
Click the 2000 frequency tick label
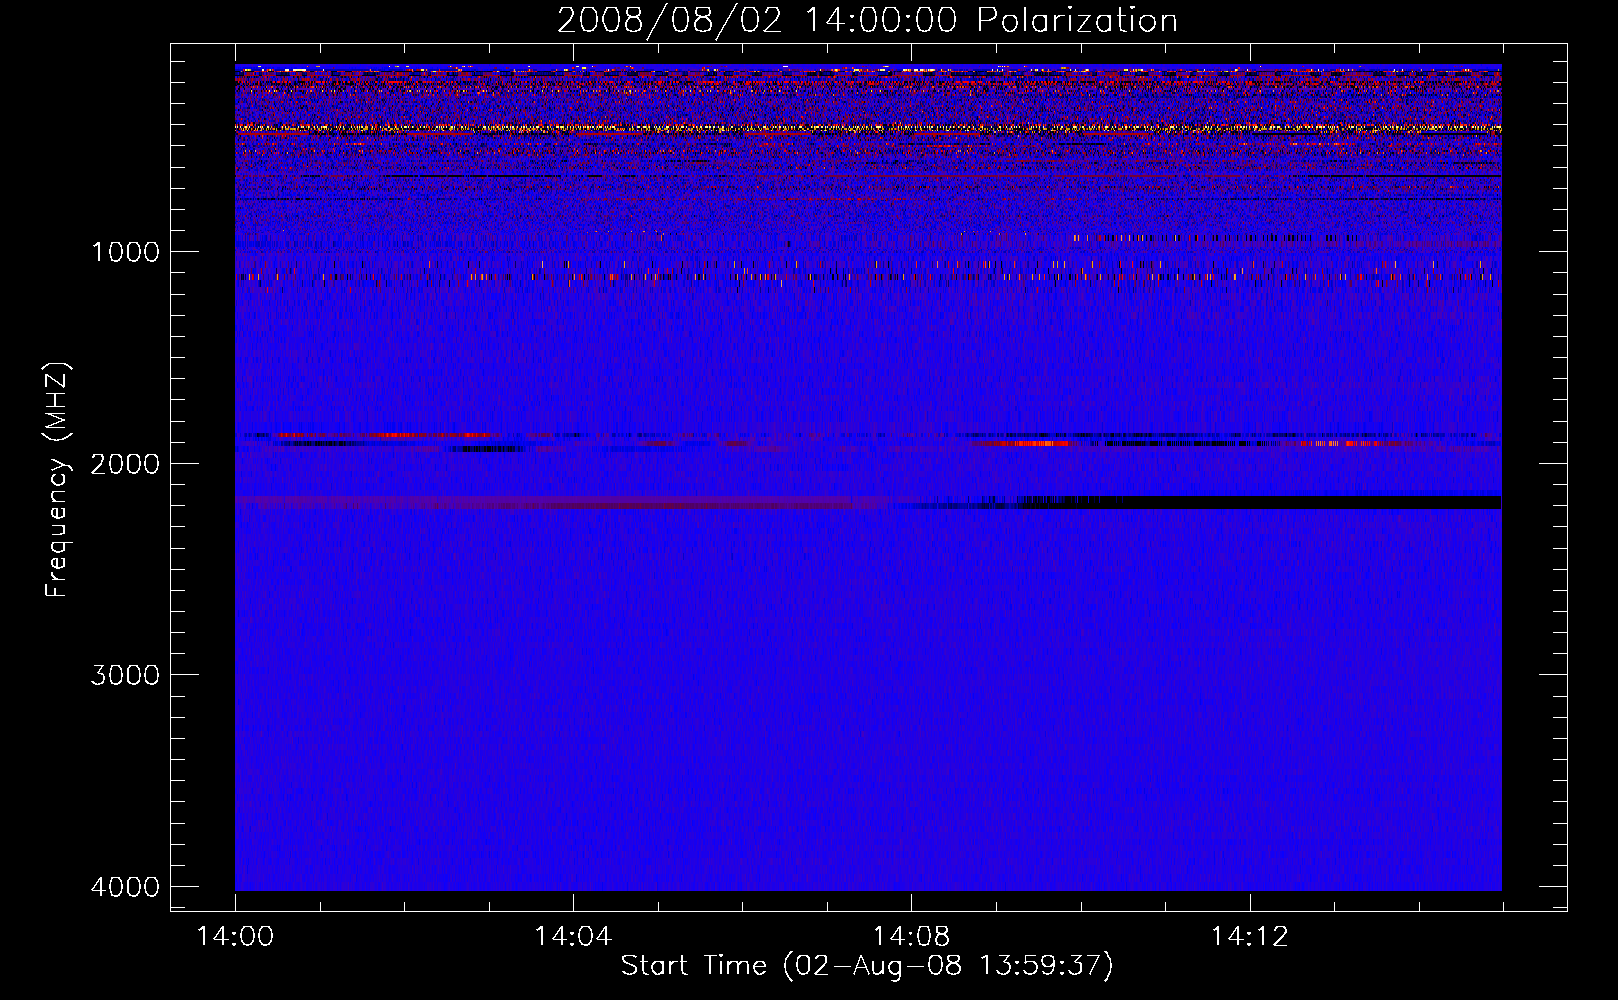[125, 463]
